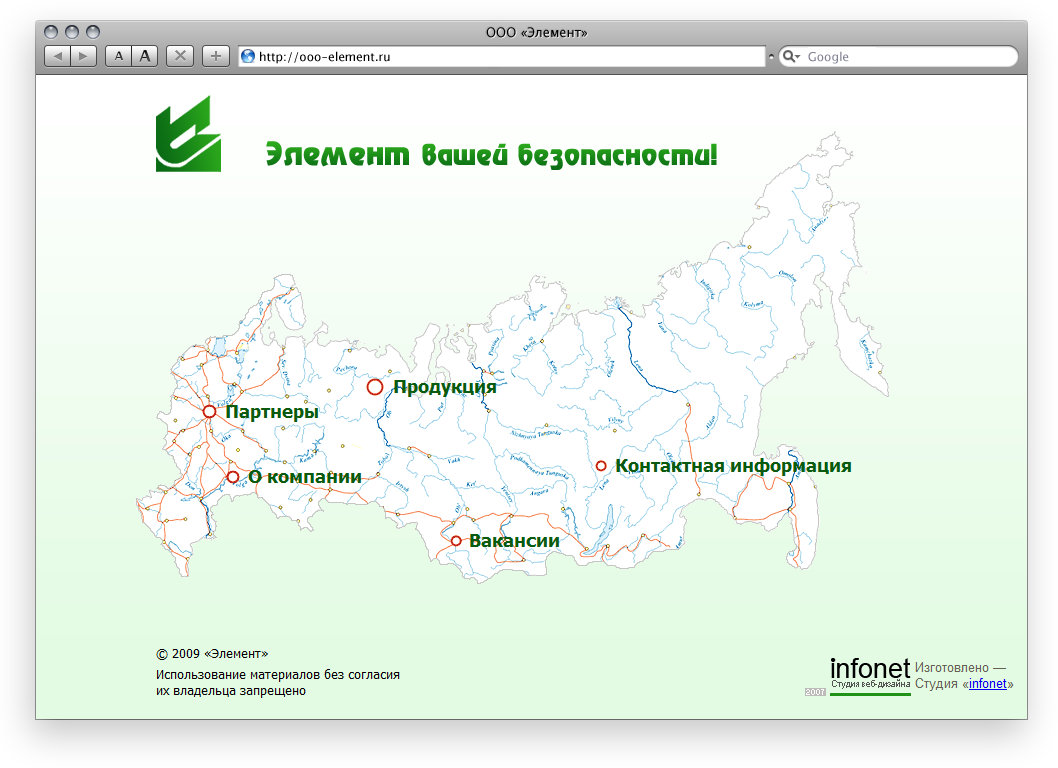Open the Продукция map link
This screenshot has width=1058, height=768.
[445, 387]
